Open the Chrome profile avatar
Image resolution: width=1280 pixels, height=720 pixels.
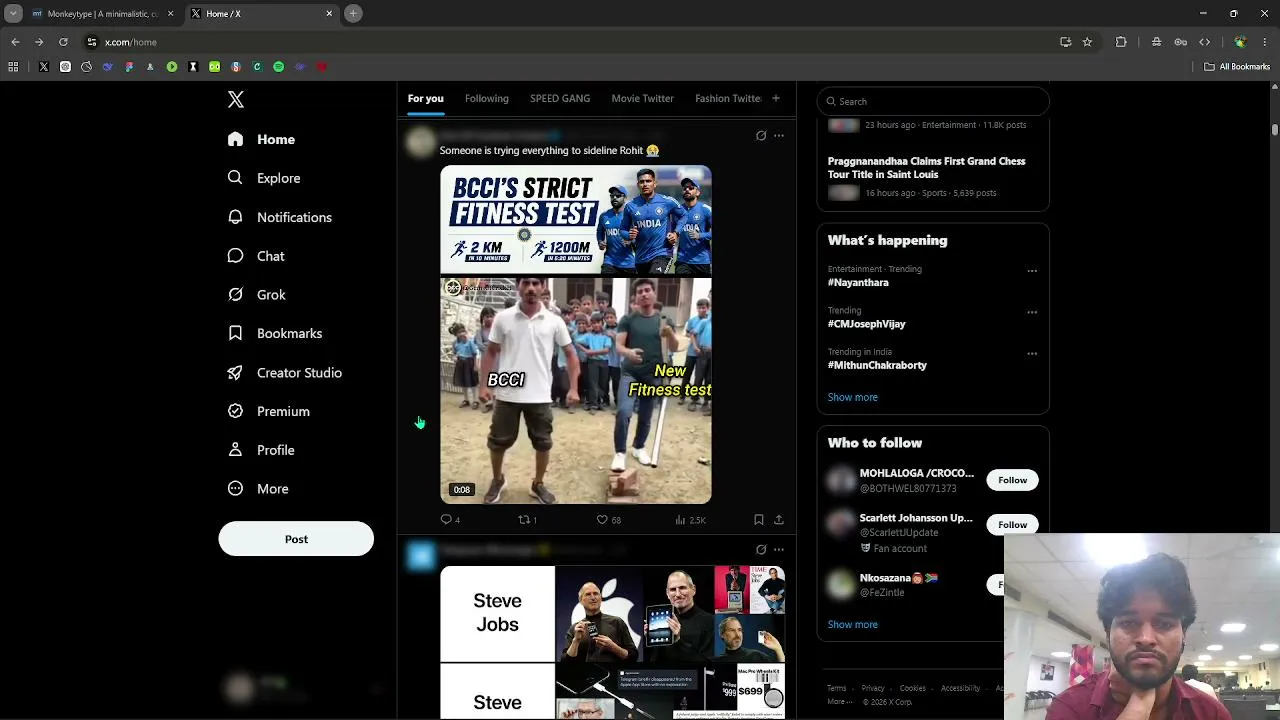pos(1240,42)
